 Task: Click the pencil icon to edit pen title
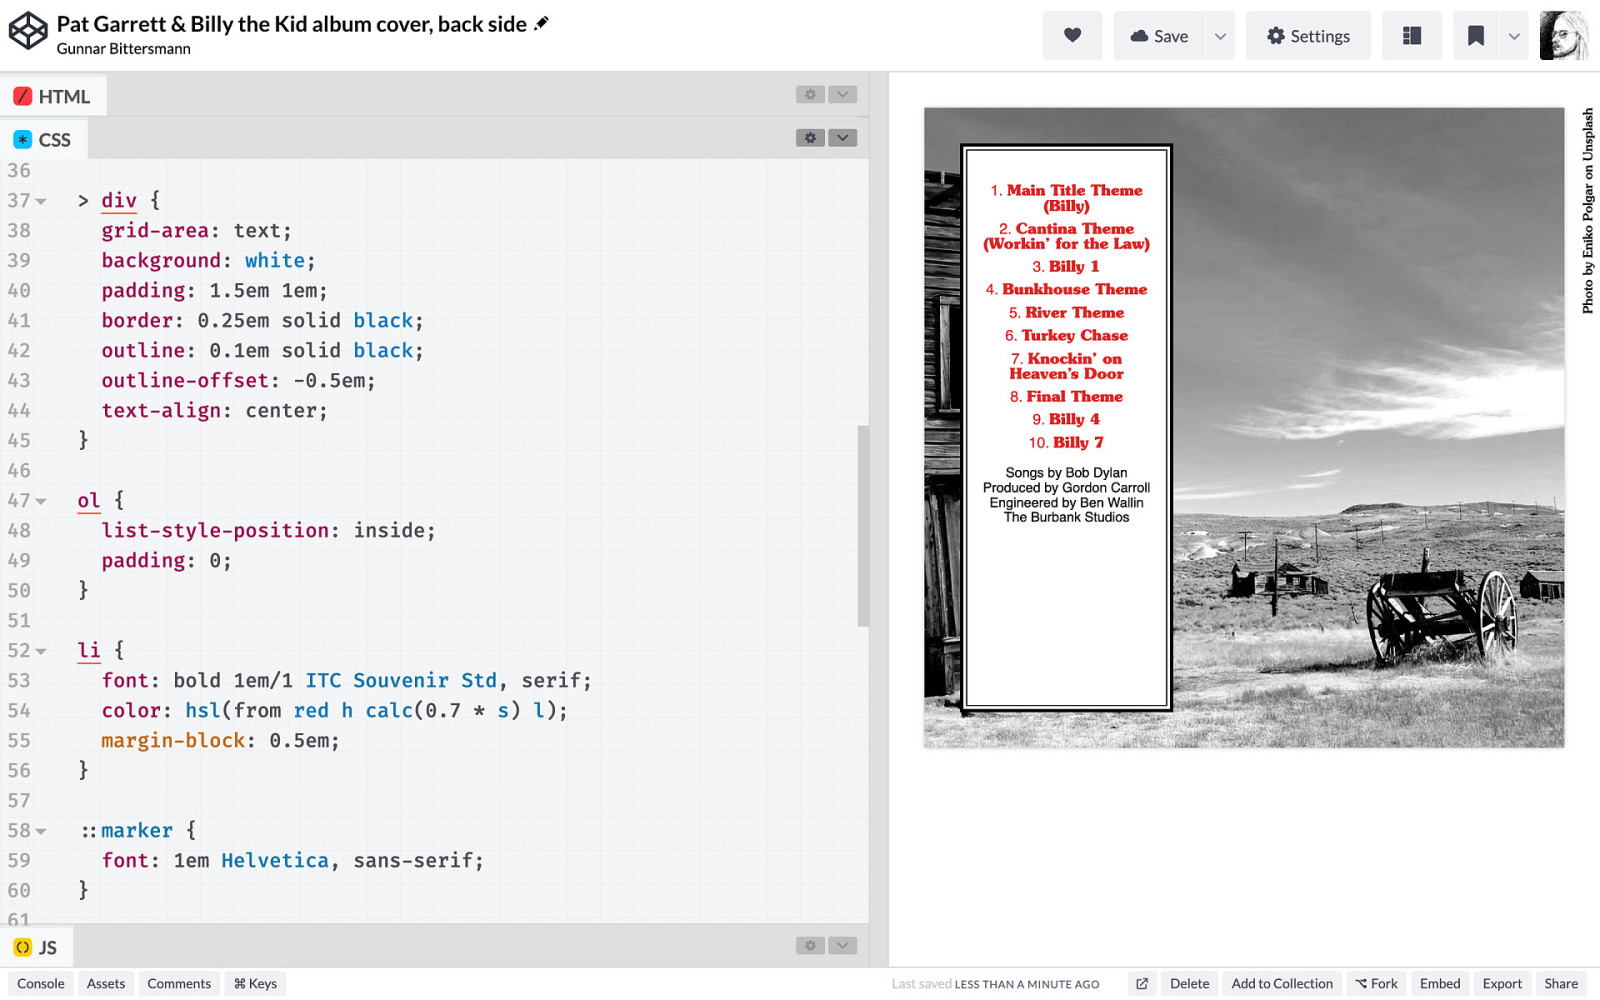(542, 24)
